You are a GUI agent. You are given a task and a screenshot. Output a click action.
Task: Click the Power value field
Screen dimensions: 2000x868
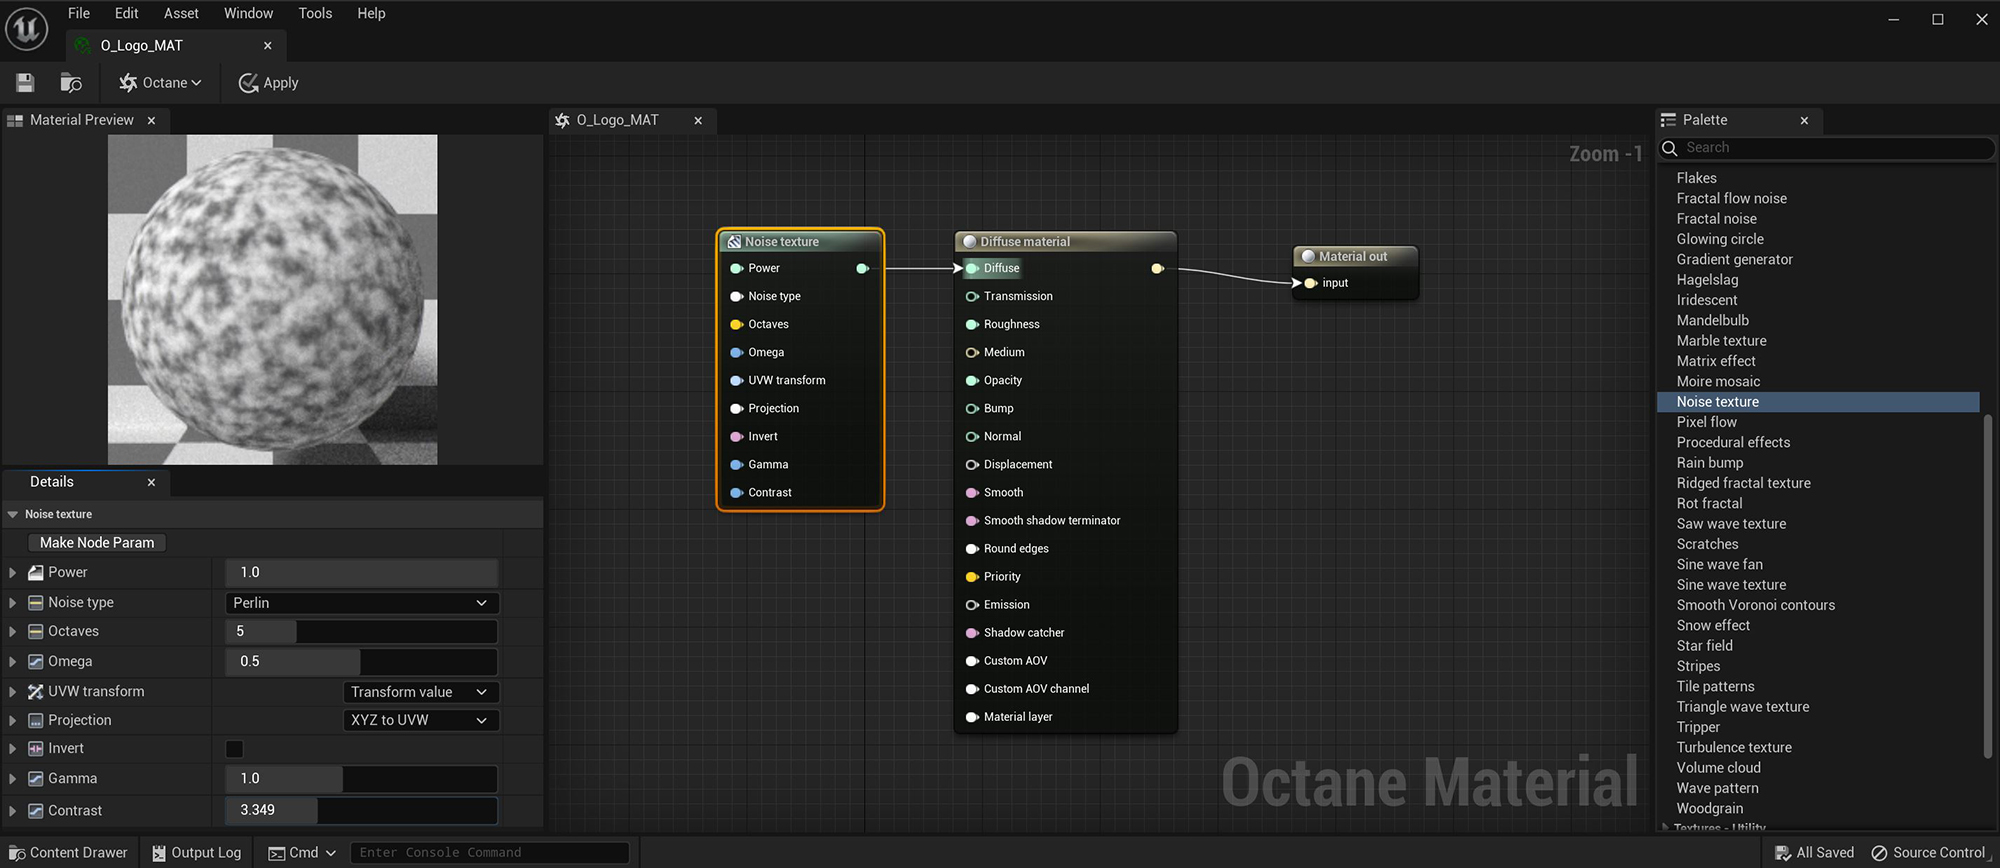[362, 573]
